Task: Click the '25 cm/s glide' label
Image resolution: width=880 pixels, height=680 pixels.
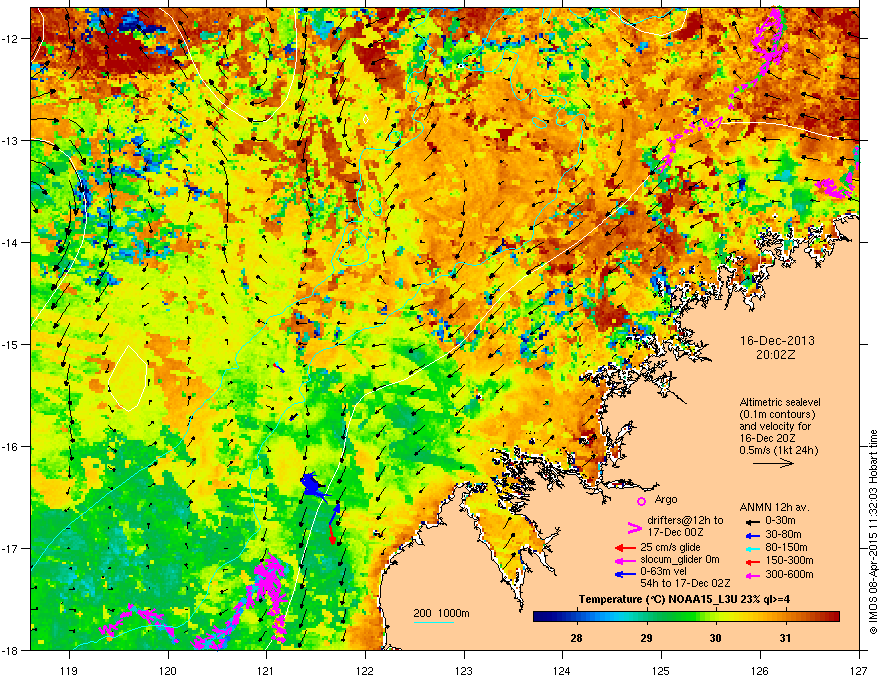Action: 671,547
